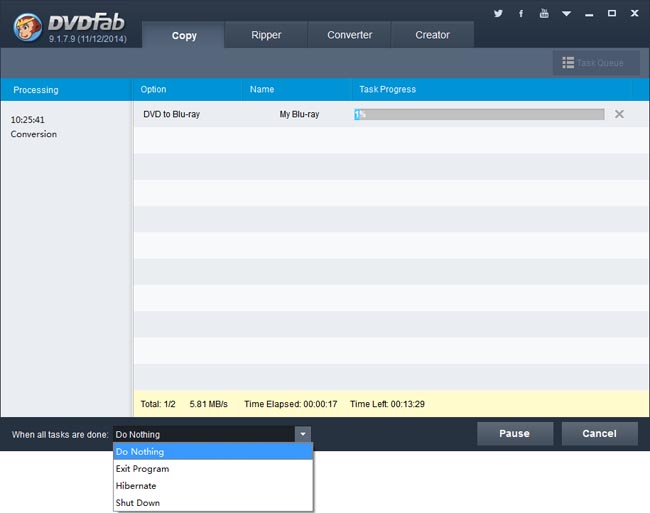Viewport: 650px width, 513px height.
Task: Open the title bar dropdown menu arrow
Action: (x=566, y=14)
